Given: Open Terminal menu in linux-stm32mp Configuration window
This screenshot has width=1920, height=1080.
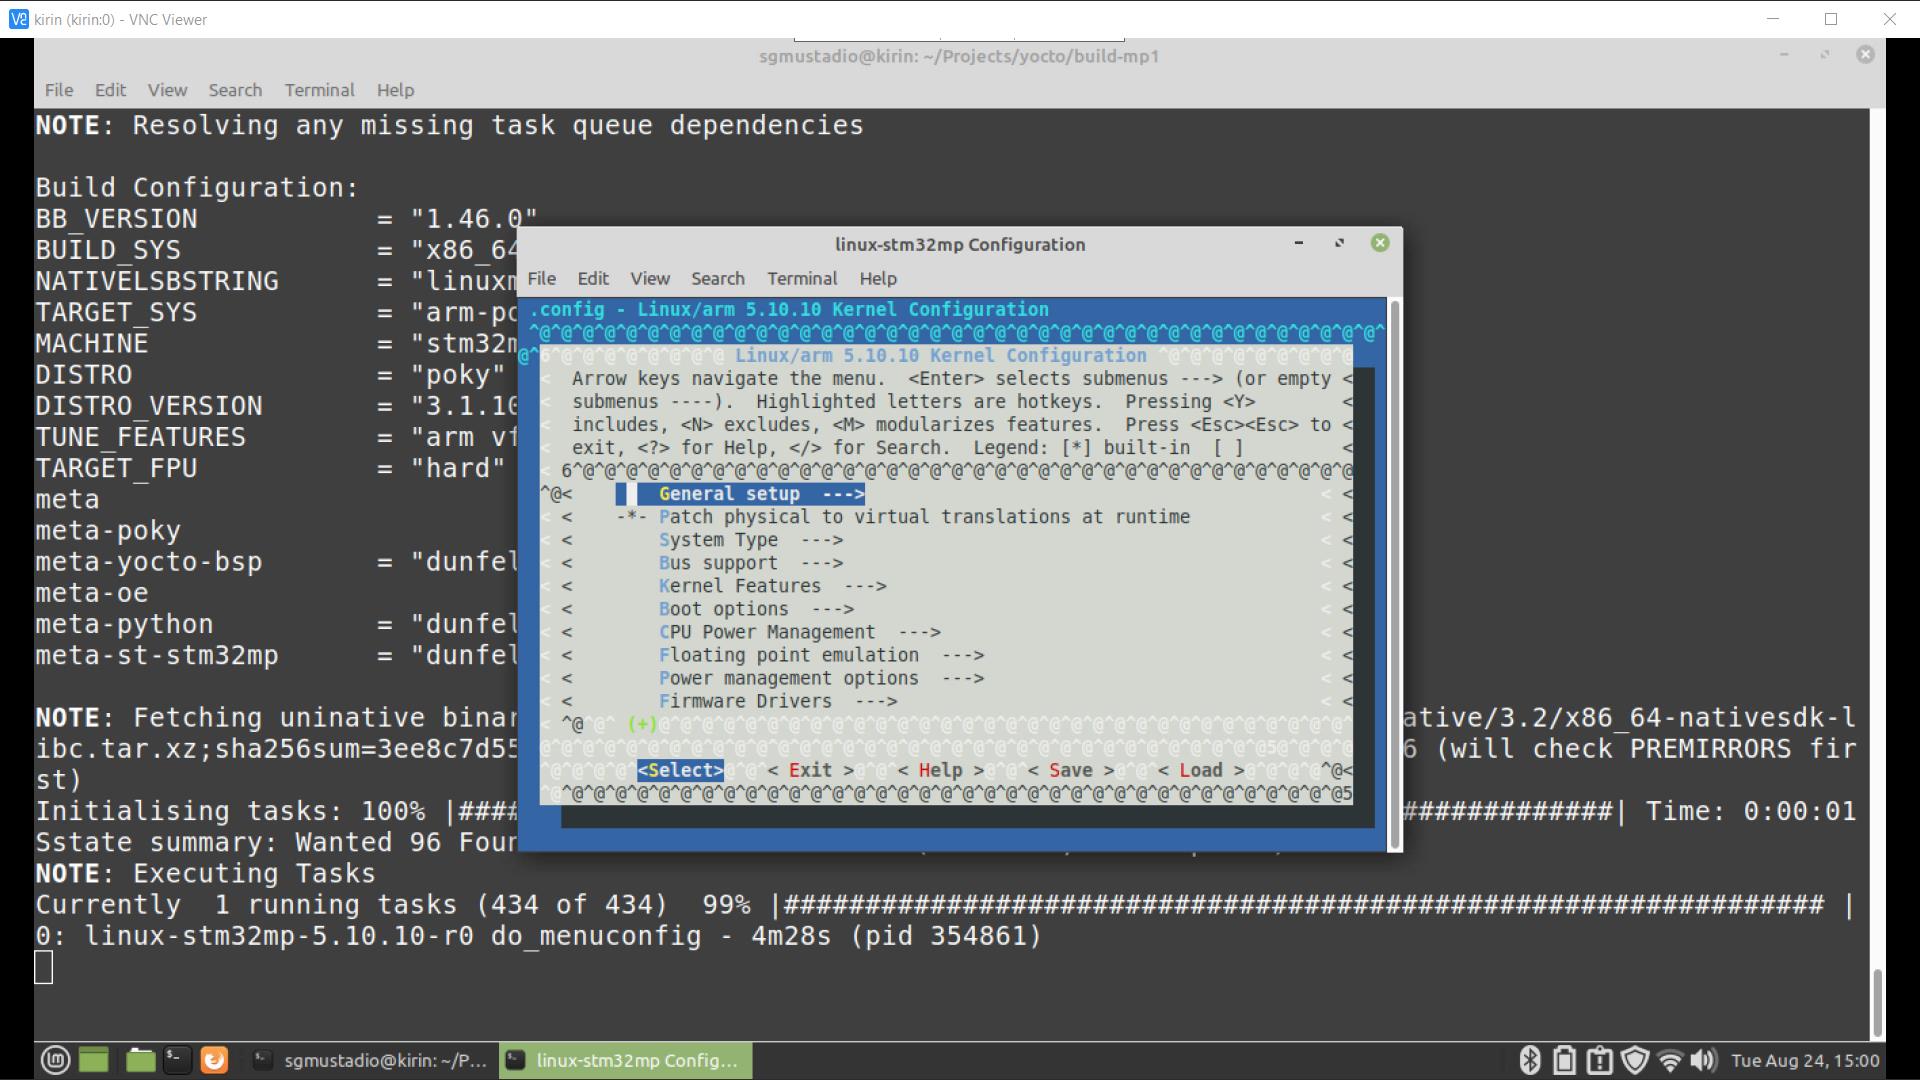Looking at the screenshot, I should [x=801, y=279].
